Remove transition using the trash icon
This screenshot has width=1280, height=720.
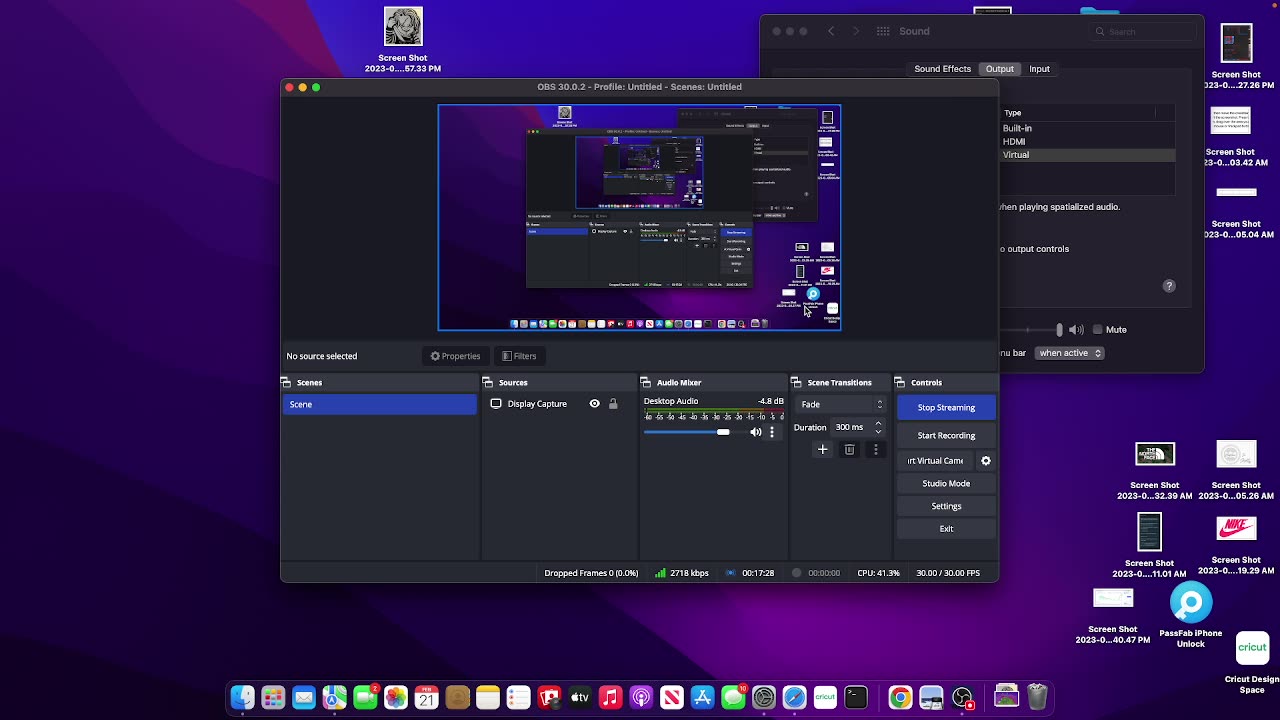pyautogui.click(x=849, y=450)
